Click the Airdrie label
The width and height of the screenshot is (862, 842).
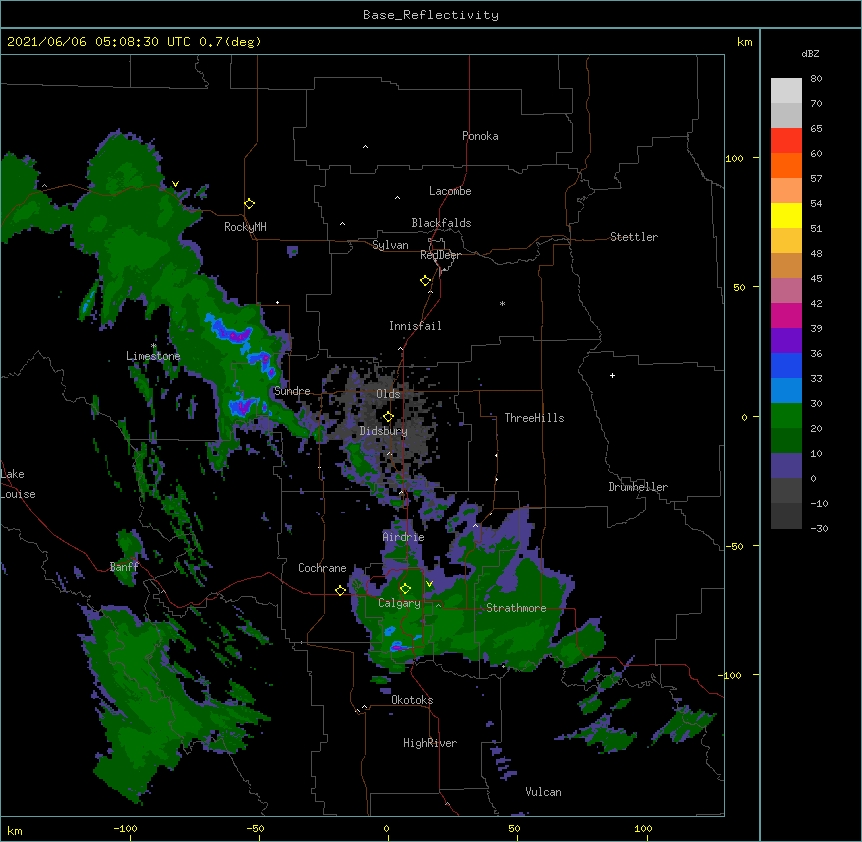404,537
